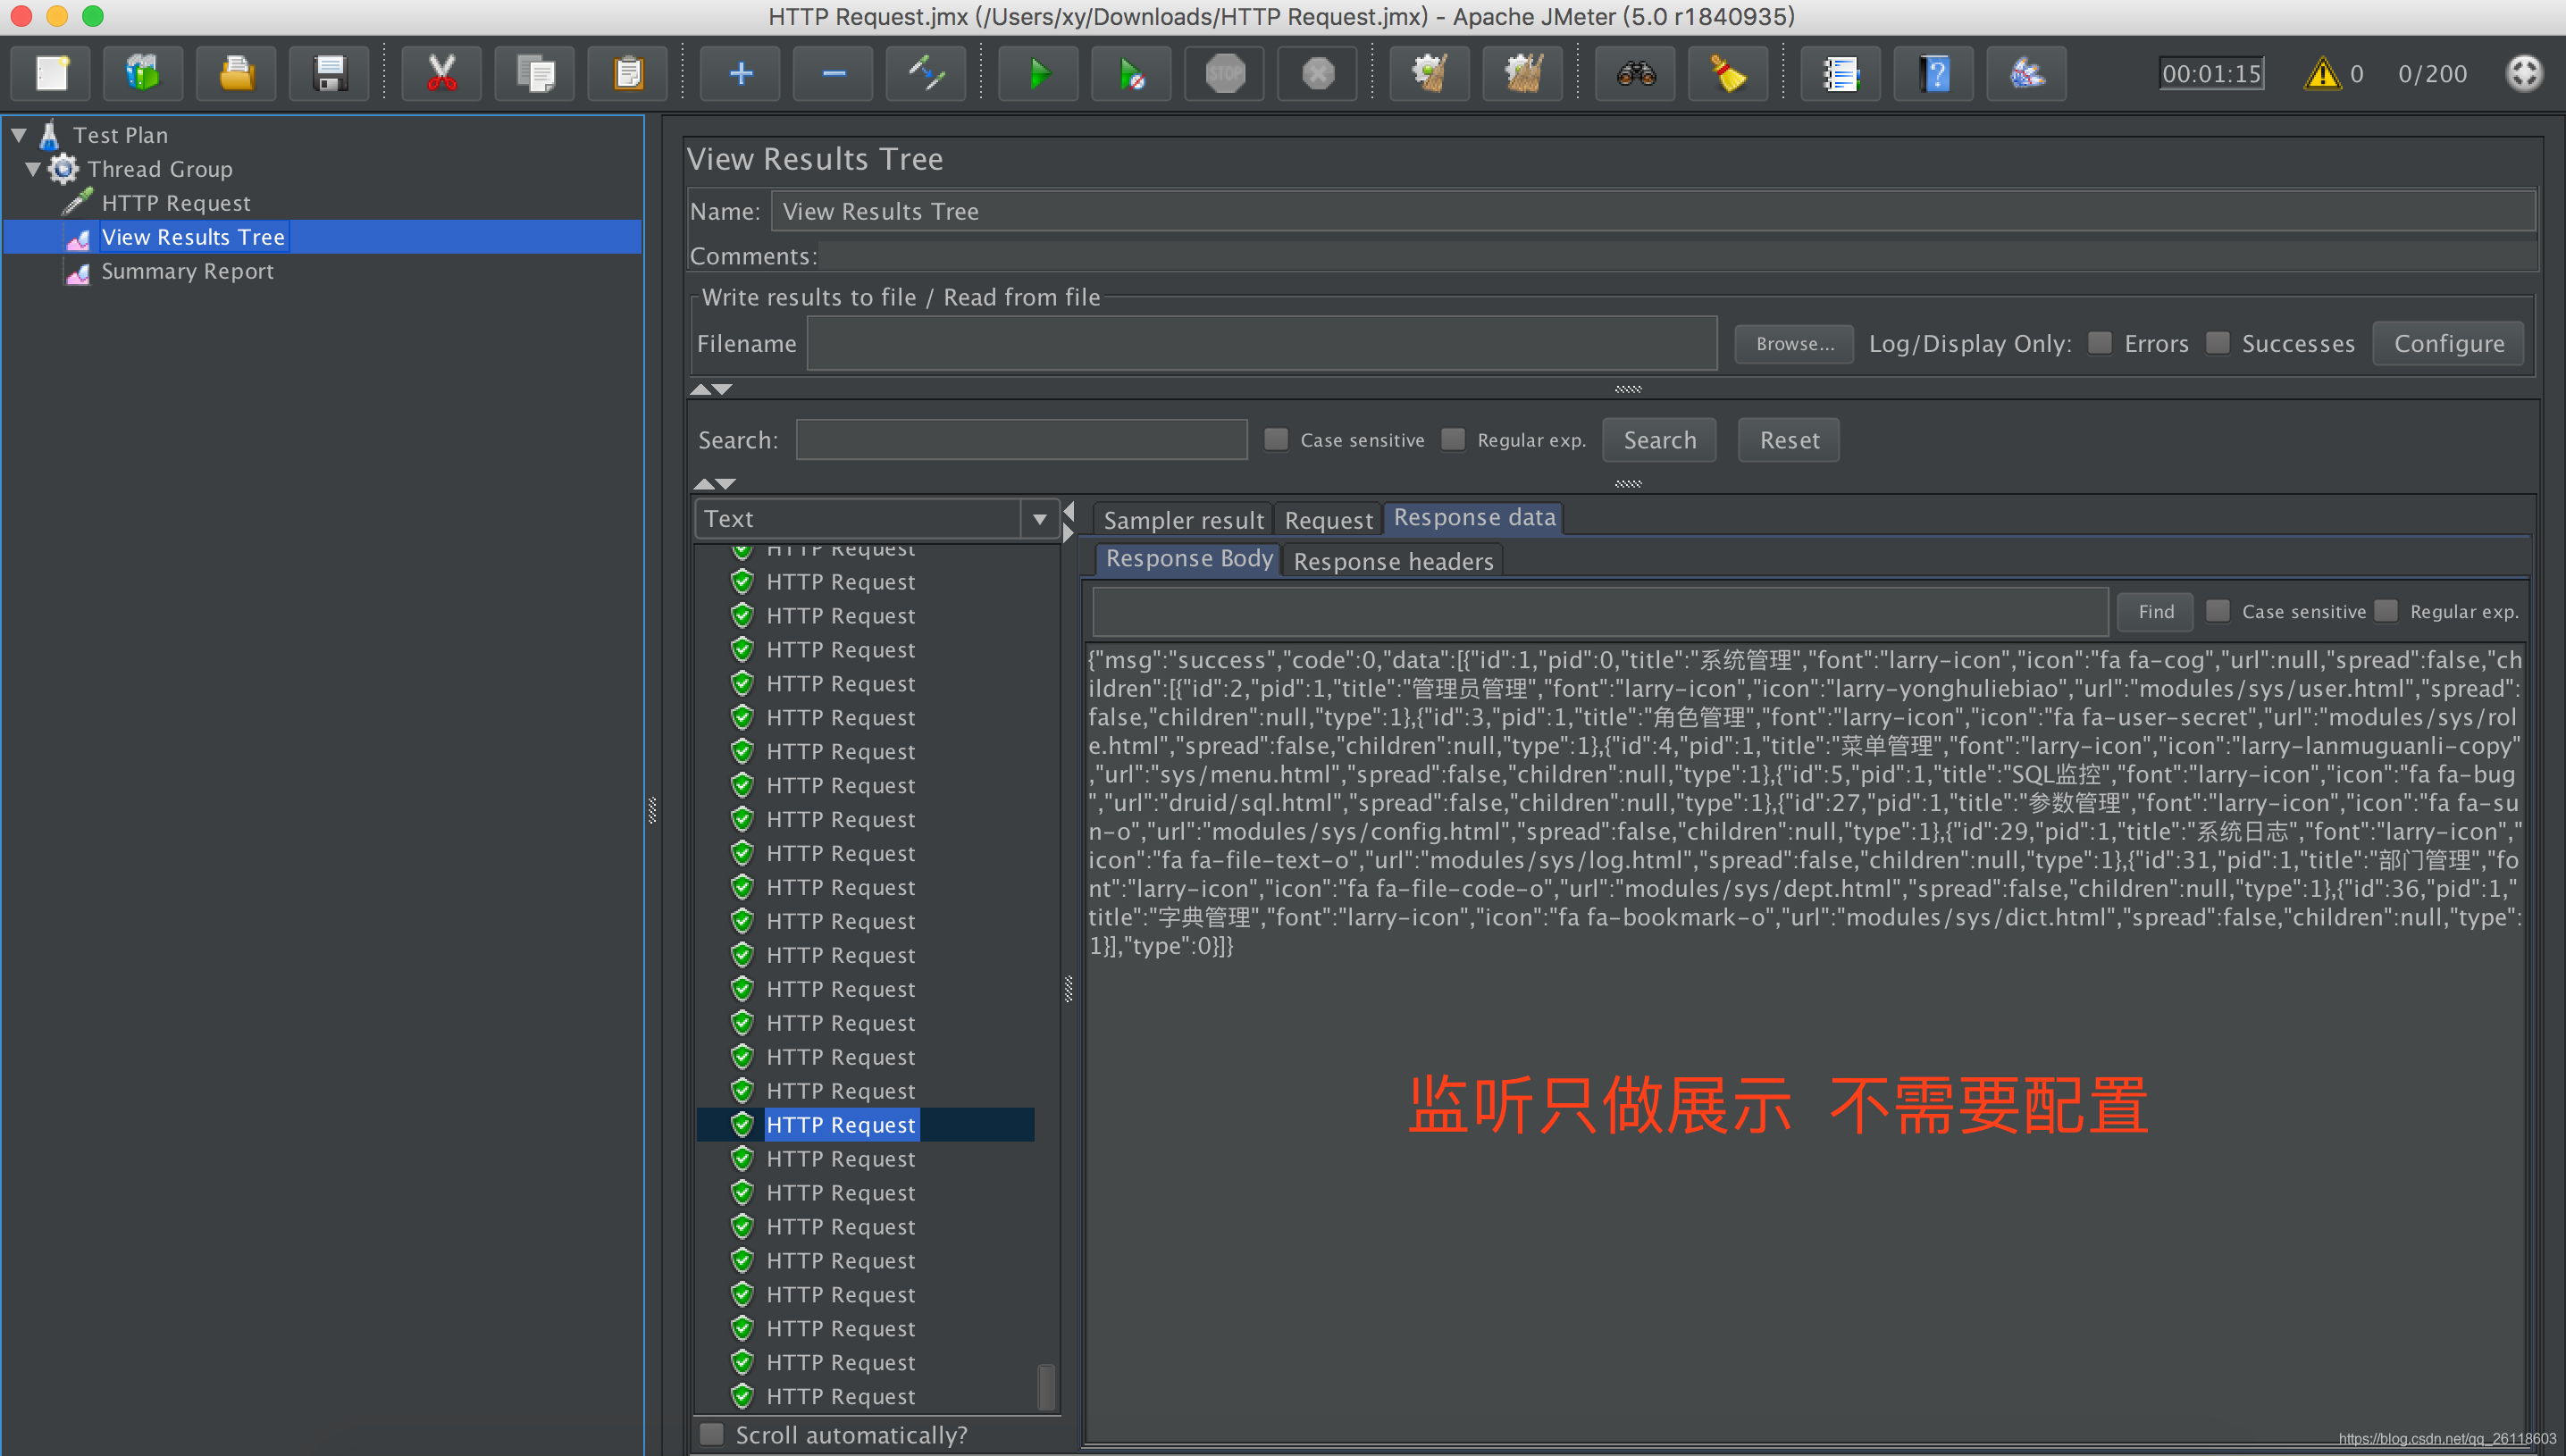
Task: Shut down threads with the gray X icon
Action: click(1318, 73)
